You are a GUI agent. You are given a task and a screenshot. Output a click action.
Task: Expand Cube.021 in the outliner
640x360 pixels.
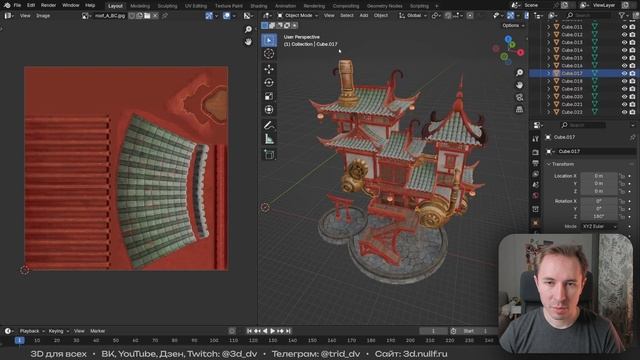(x=549, y=104)
